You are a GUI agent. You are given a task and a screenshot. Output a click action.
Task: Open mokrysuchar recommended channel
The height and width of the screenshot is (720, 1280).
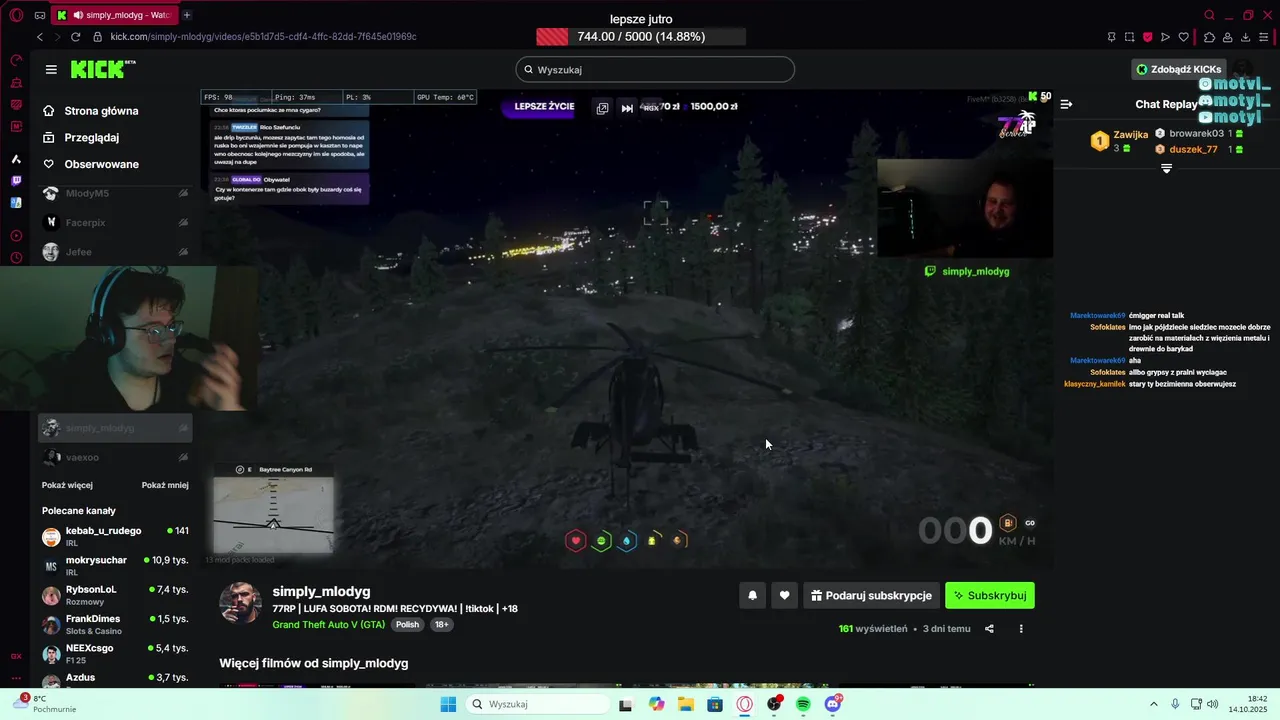pyautogui.click(x=115, y=566)
